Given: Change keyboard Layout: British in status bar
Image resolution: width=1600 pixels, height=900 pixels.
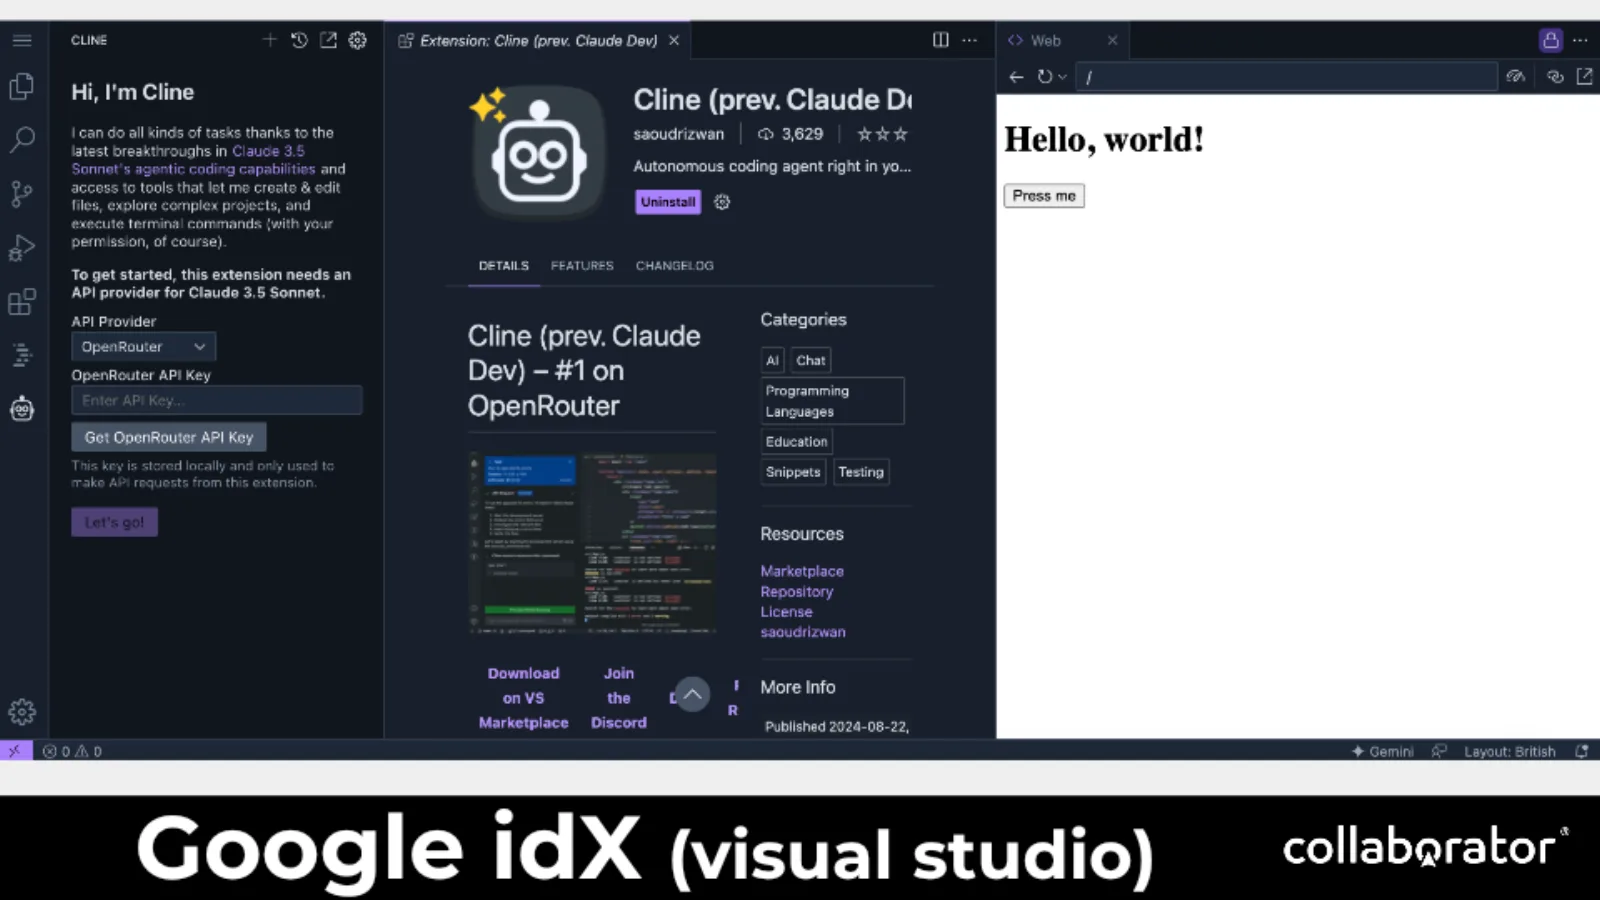Looking at the screenshot, I should [1509, 751].
